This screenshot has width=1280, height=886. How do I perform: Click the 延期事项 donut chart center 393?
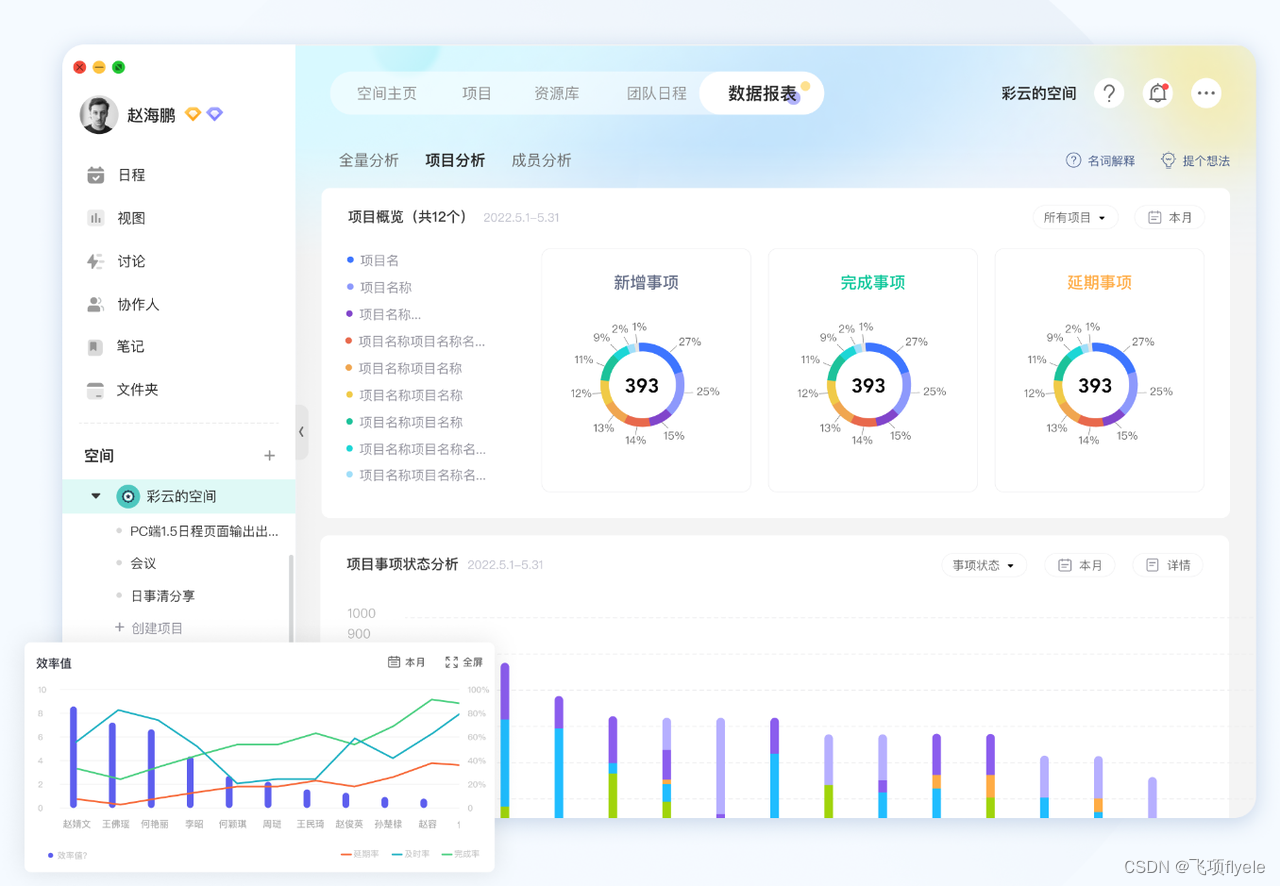pyautogui.click(x=1095, y=385)
